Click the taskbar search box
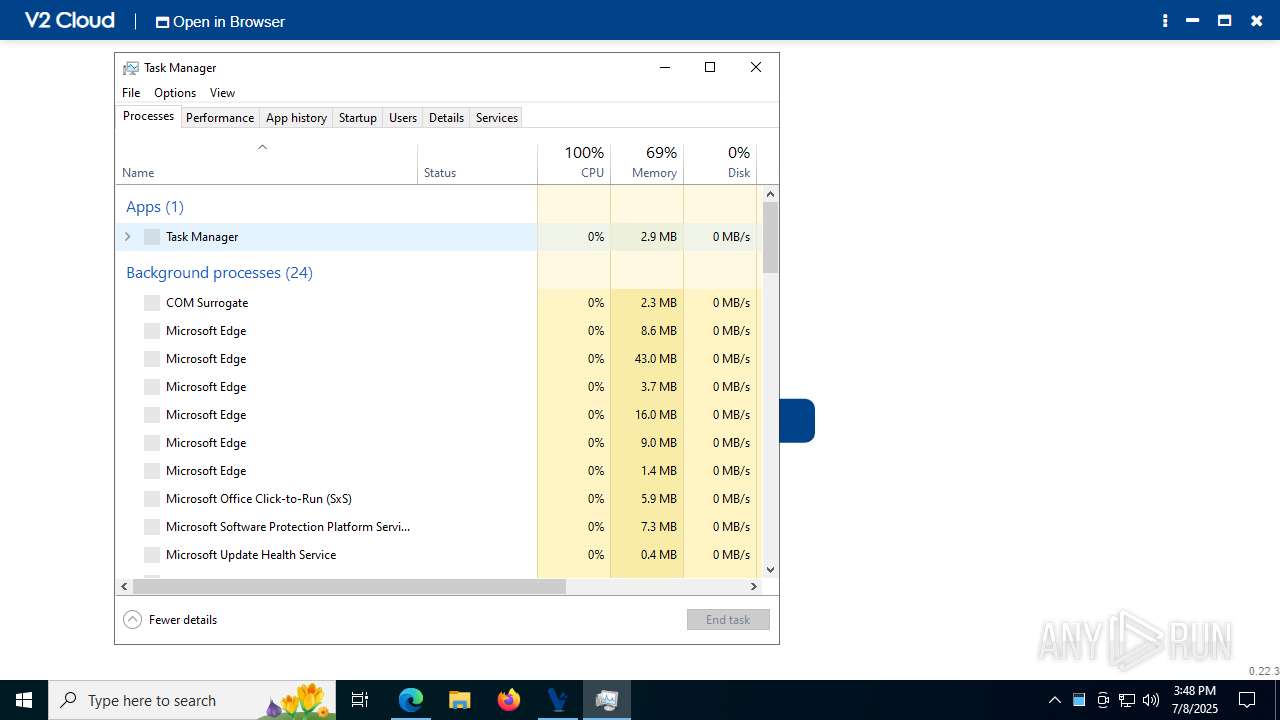Viewport: 1280px width, 720px height. [192, 700]
